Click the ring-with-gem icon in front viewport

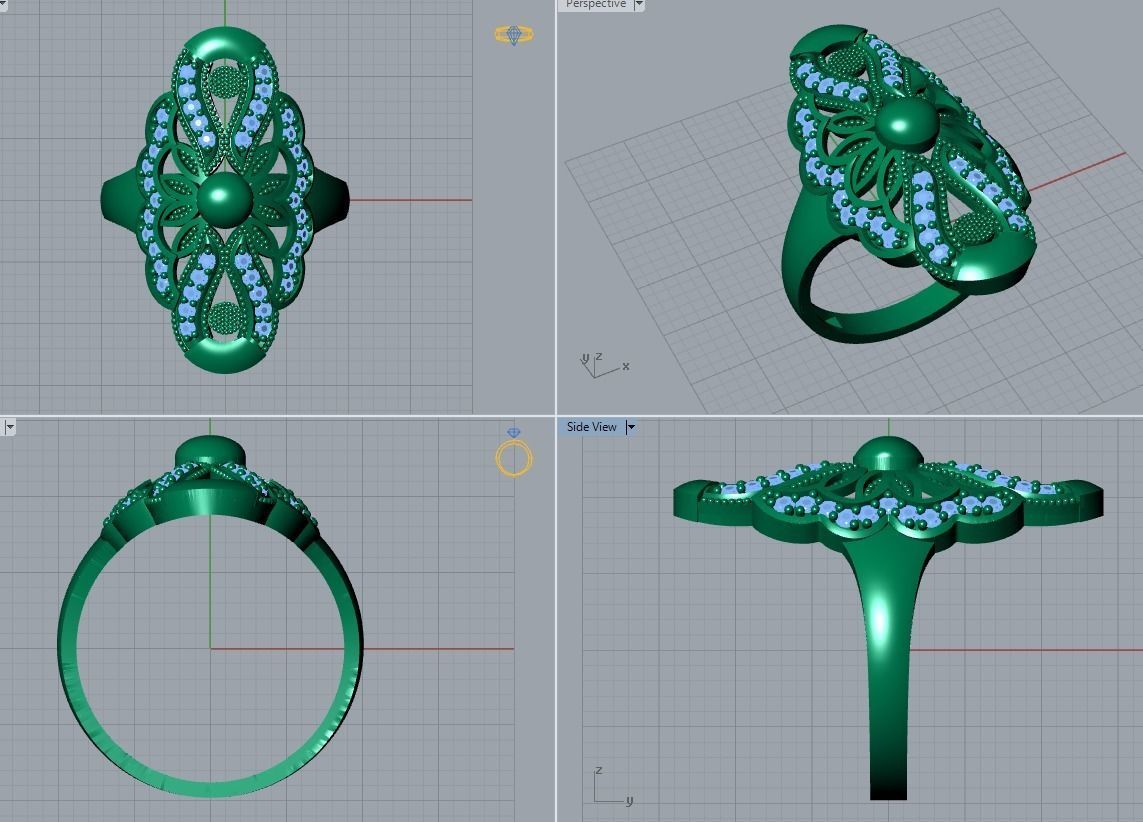click(514, 453)
